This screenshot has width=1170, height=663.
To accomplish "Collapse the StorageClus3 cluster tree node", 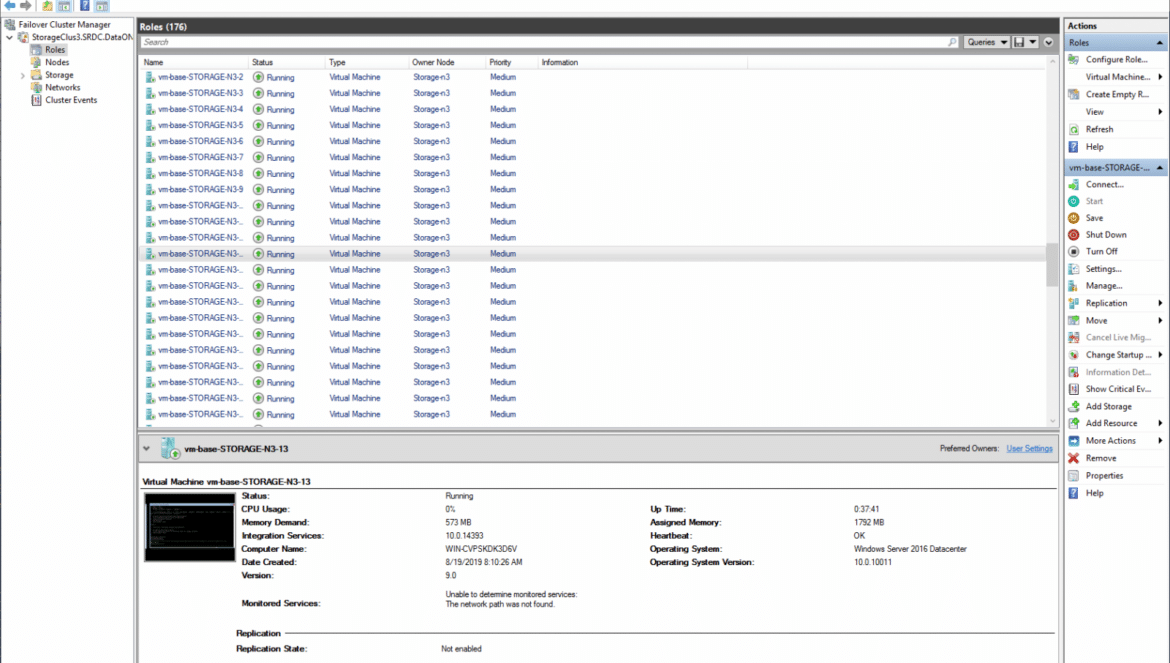I will pos(9,37).
